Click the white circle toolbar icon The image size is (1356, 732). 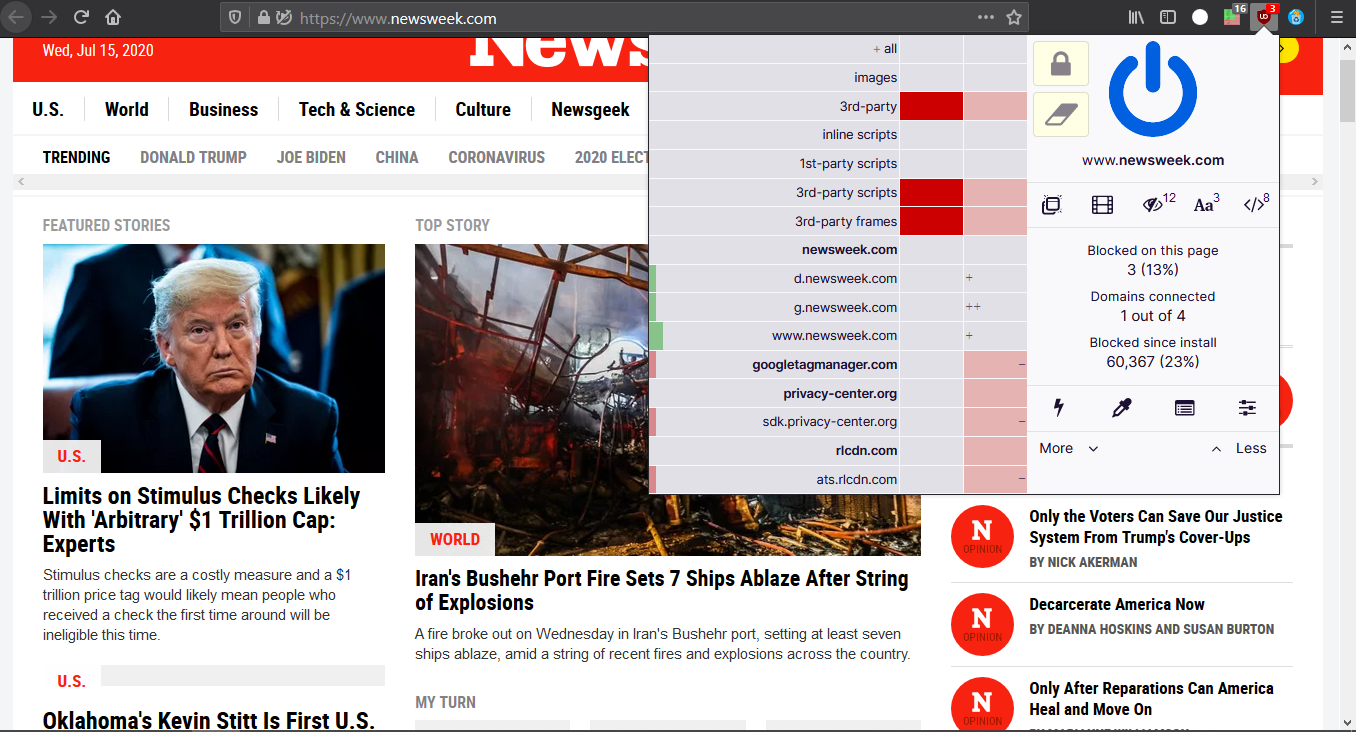point(1200,17)
